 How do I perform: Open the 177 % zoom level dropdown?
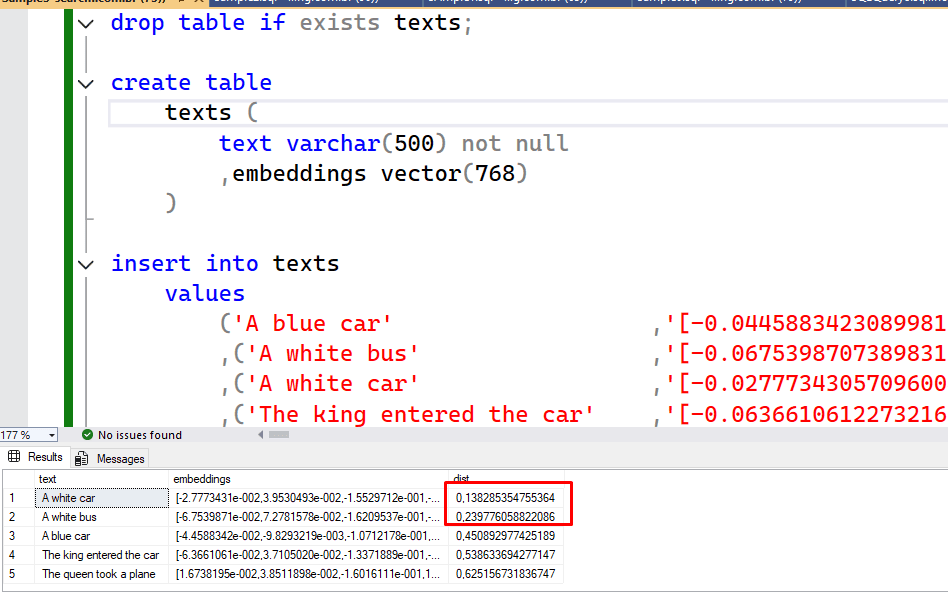pyautogui.click(x=52, y=435)
